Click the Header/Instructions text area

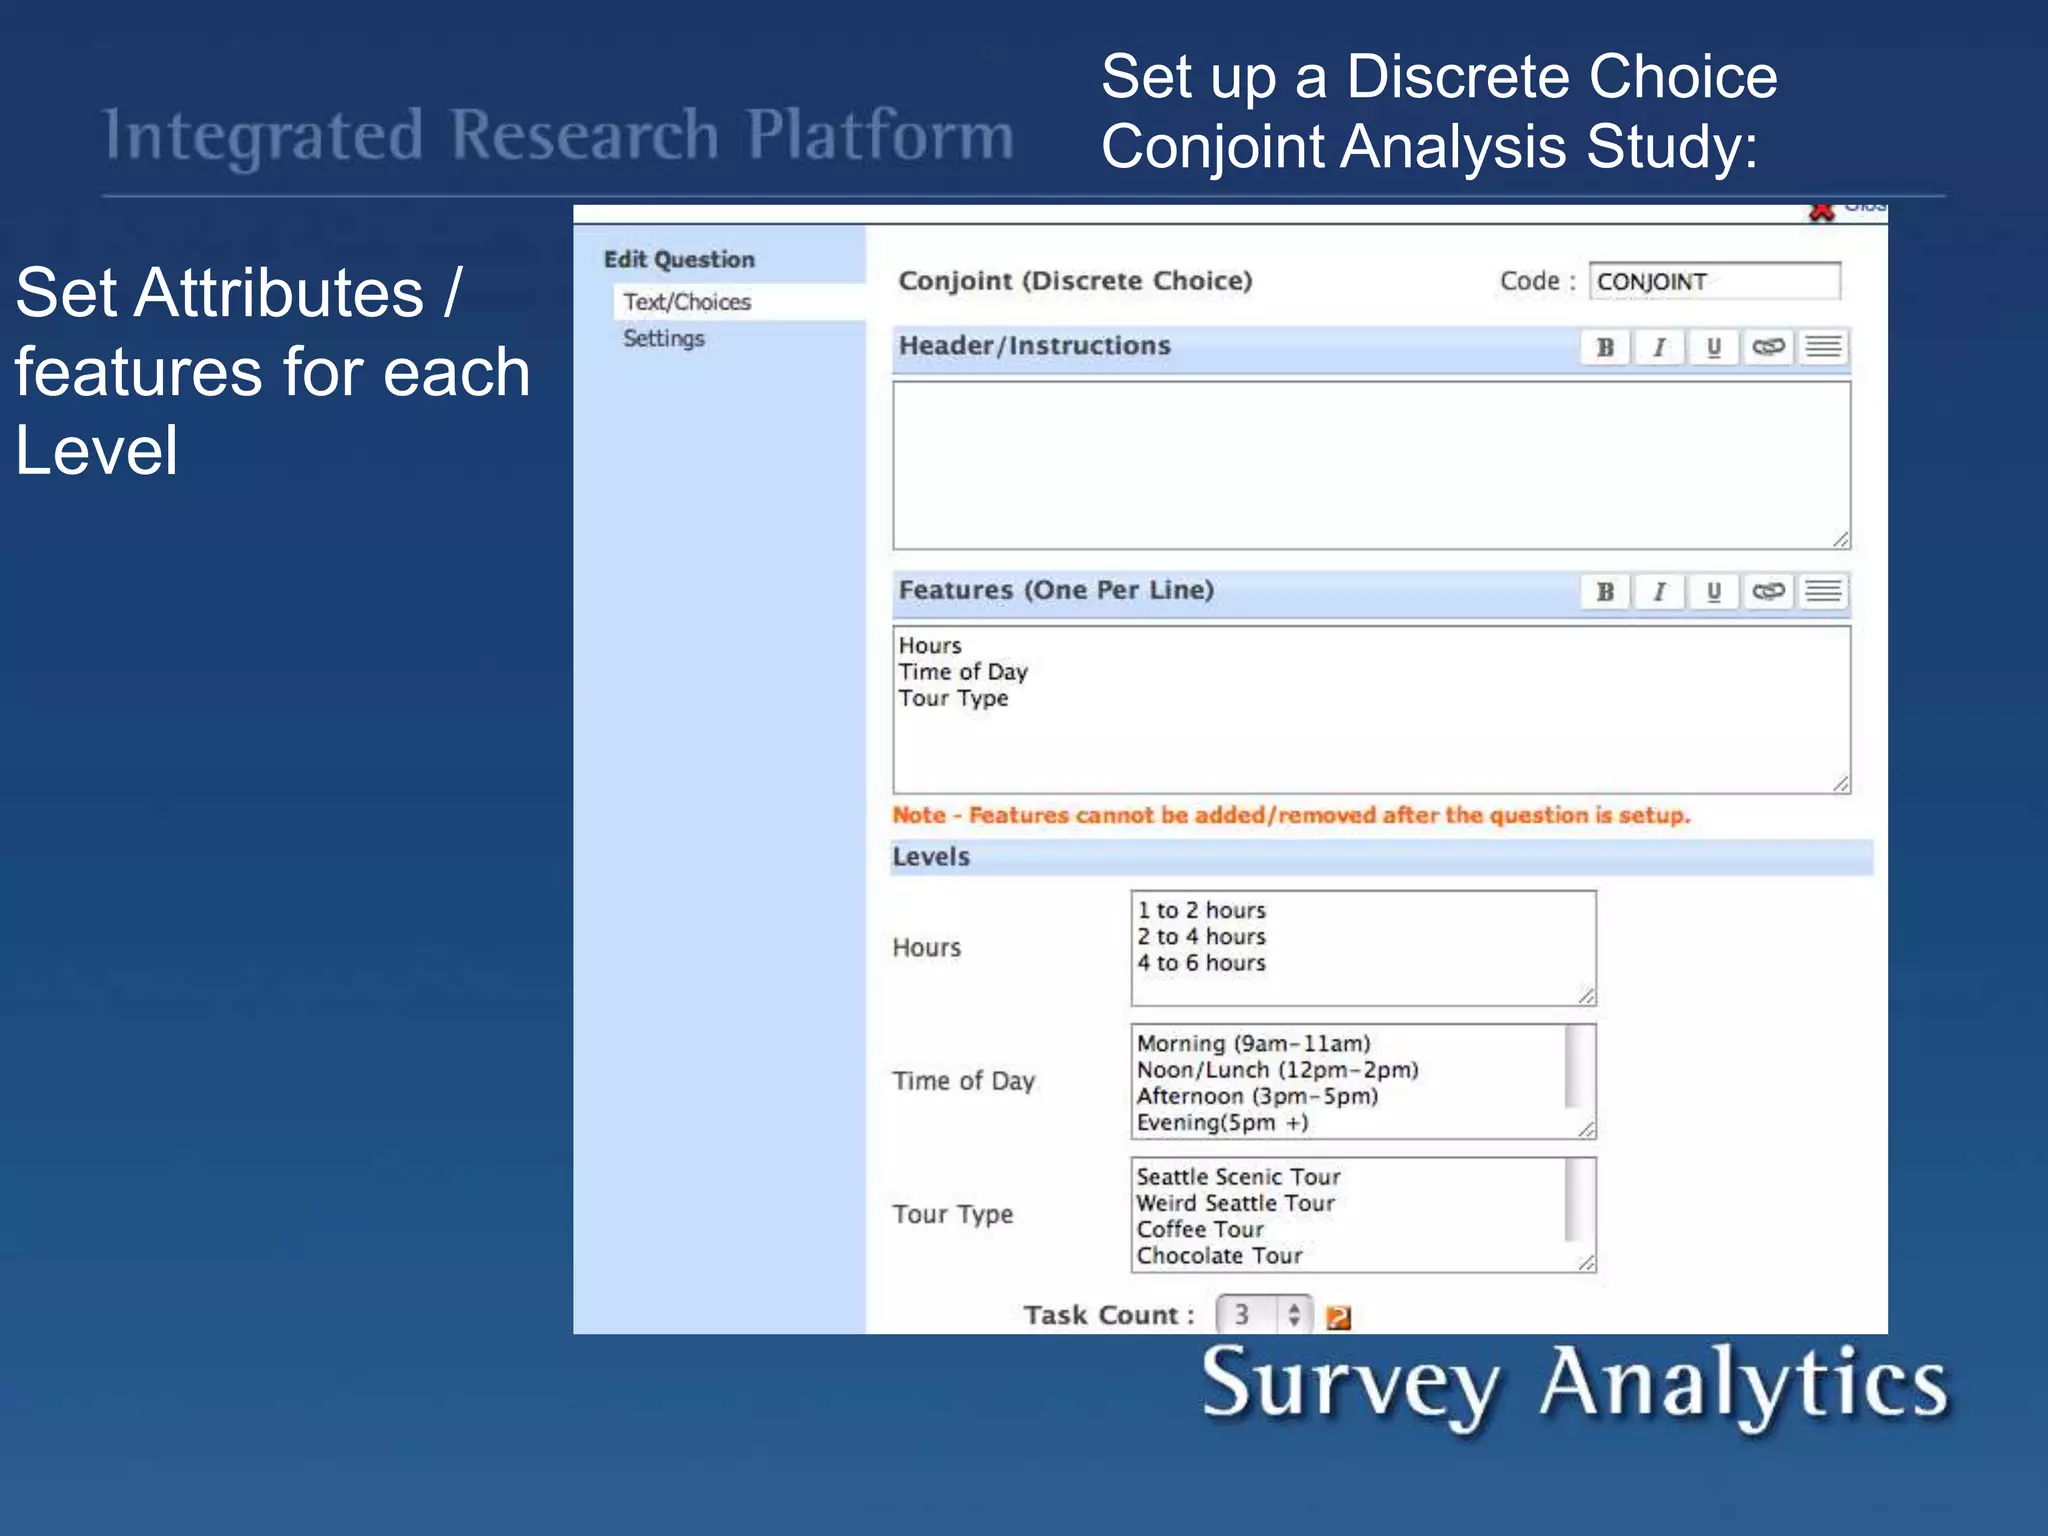(x=1371, y=465)
